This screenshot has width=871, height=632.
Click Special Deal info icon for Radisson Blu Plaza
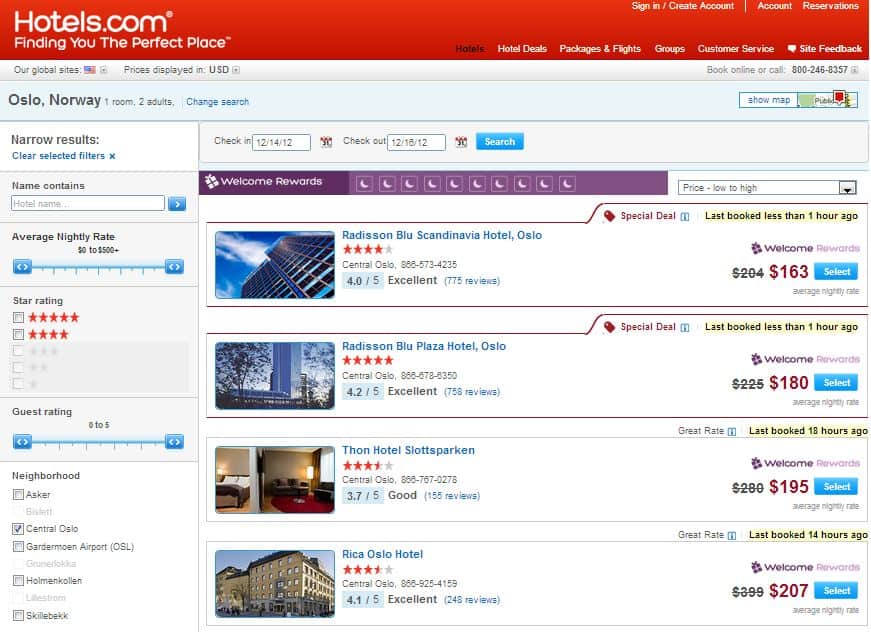[x=685, y=328]
